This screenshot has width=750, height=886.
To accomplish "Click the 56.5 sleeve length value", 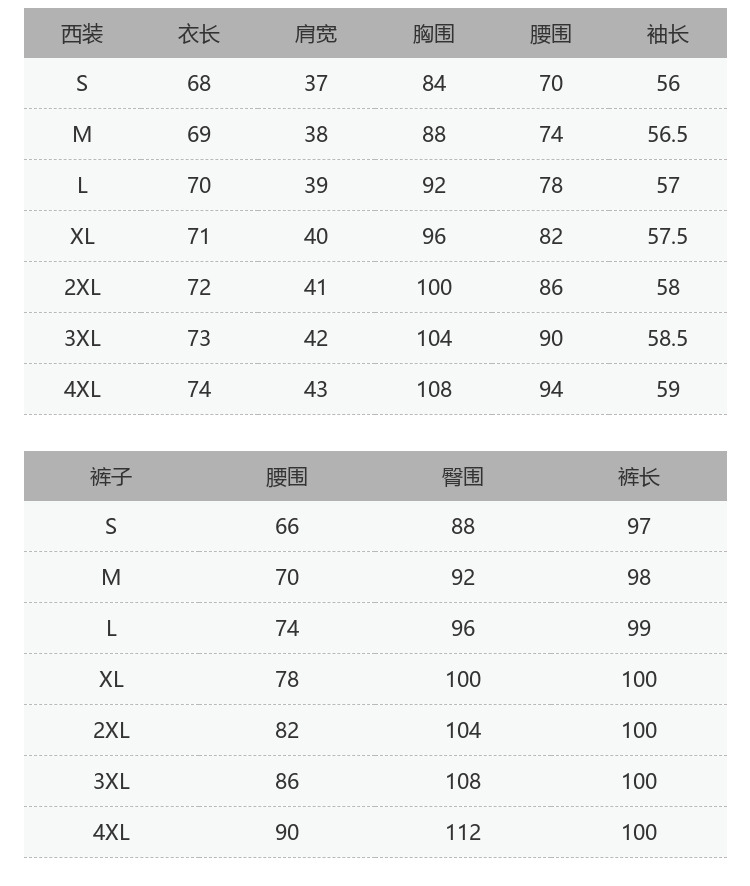I will coord(667,134).
